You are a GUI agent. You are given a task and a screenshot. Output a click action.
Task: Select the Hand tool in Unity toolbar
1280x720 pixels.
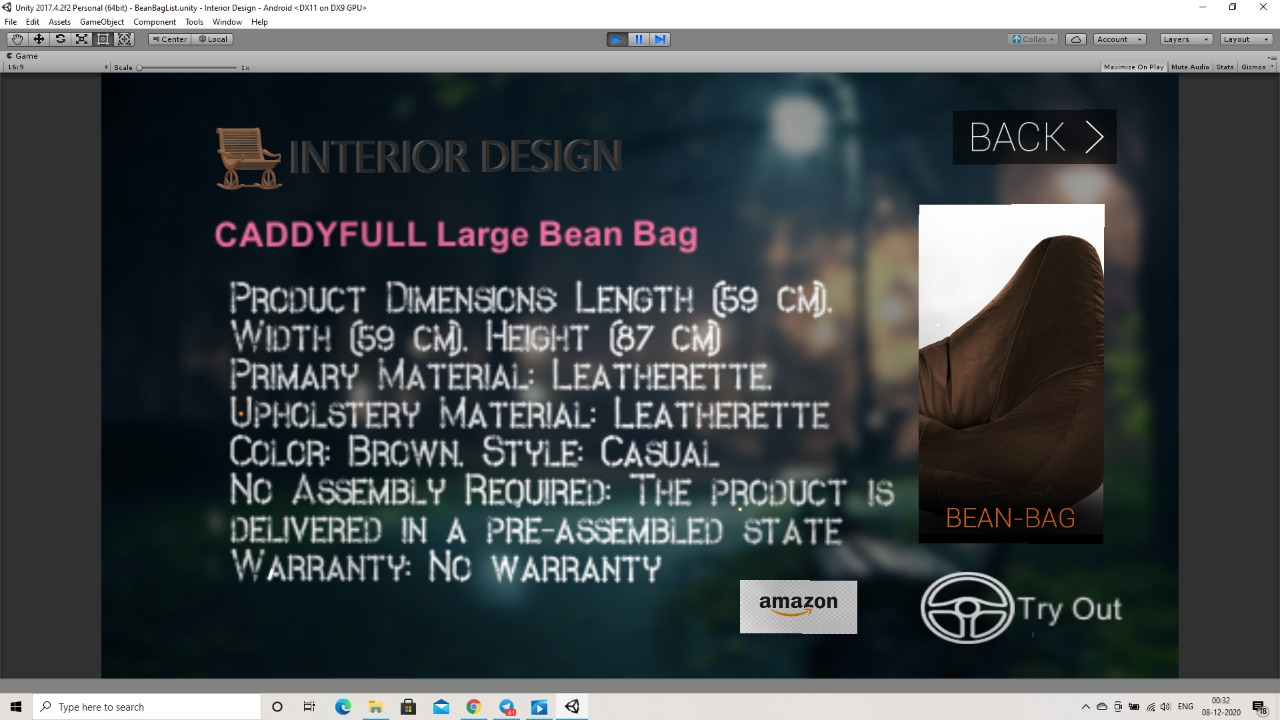[17, 39]
